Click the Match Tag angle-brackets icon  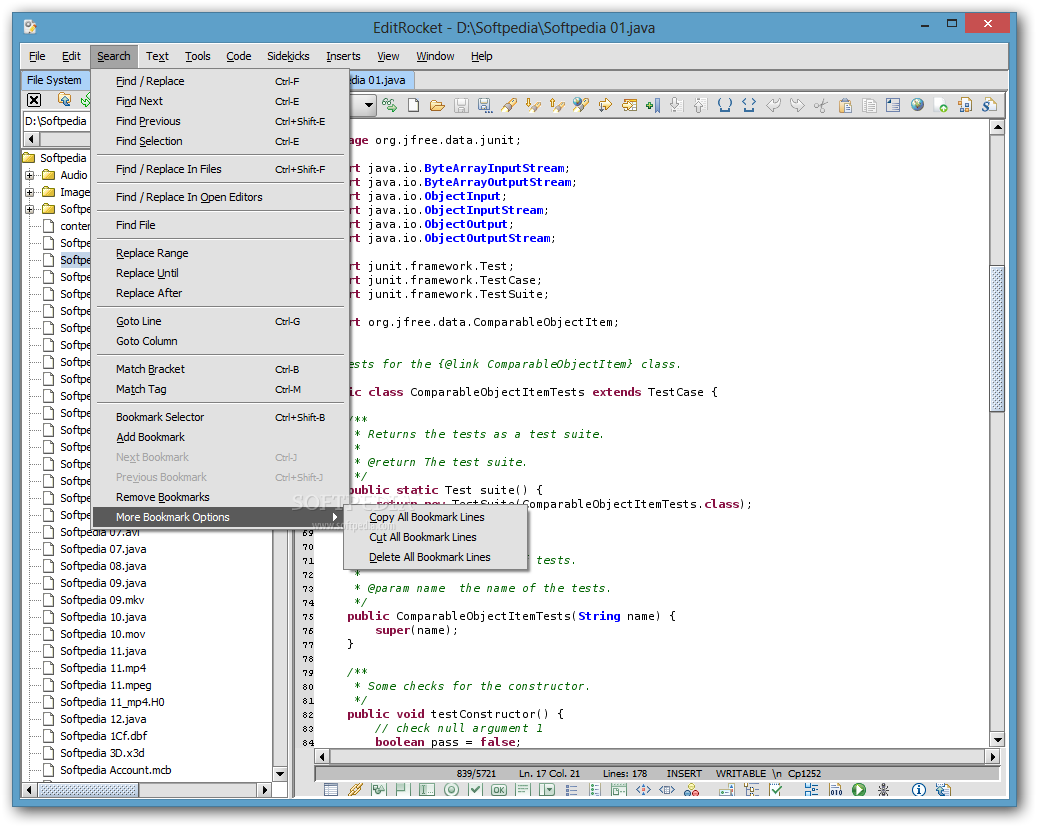[749, 105]
